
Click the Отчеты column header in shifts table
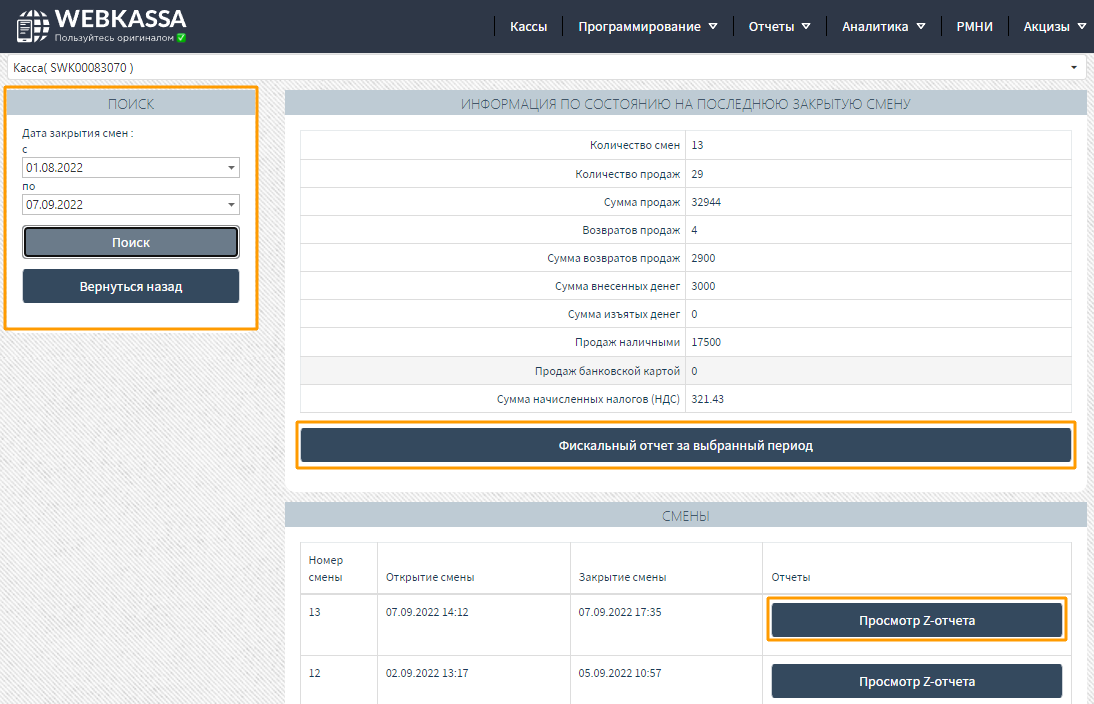click(790, 577)
